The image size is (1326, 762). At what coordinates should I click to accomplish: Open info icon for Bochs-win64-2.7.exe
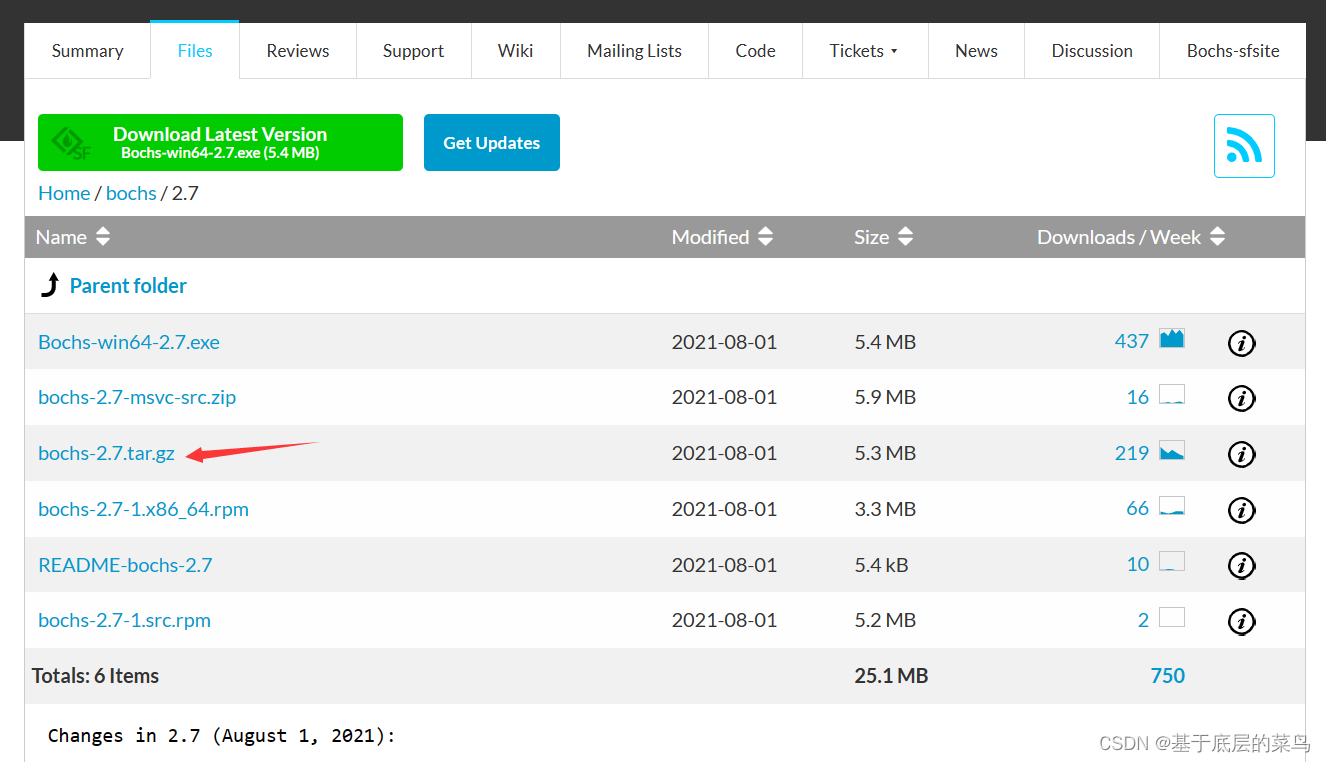(x=1241, y=343)
